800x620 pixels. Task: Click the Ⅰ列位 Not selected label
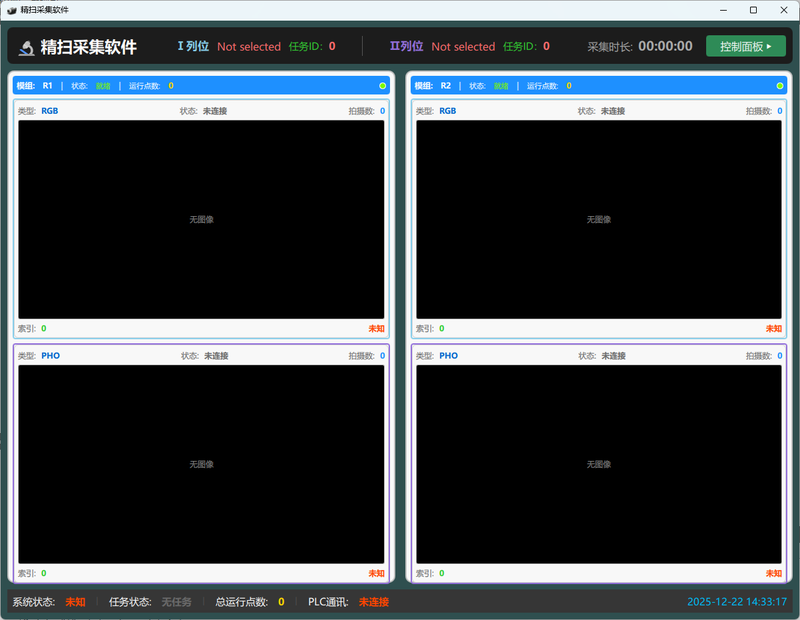point(249,47)
